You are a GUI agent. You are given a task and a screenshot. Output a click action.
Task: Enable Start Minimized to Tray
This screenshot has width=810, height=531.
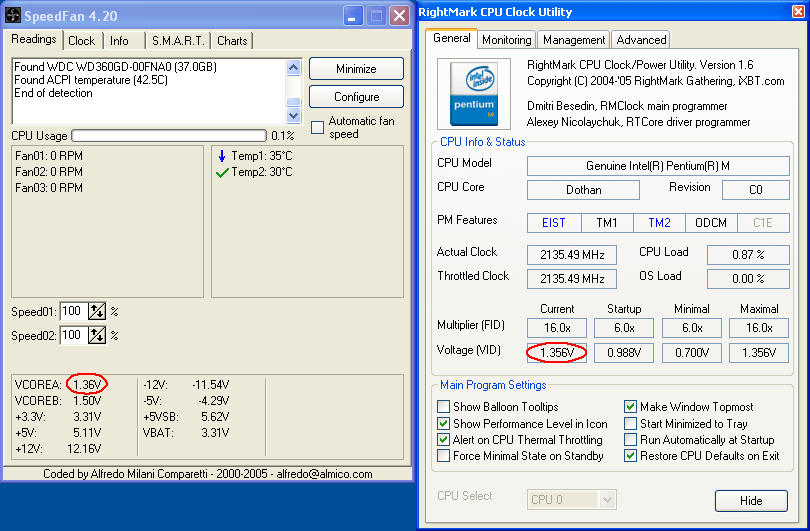630,424
